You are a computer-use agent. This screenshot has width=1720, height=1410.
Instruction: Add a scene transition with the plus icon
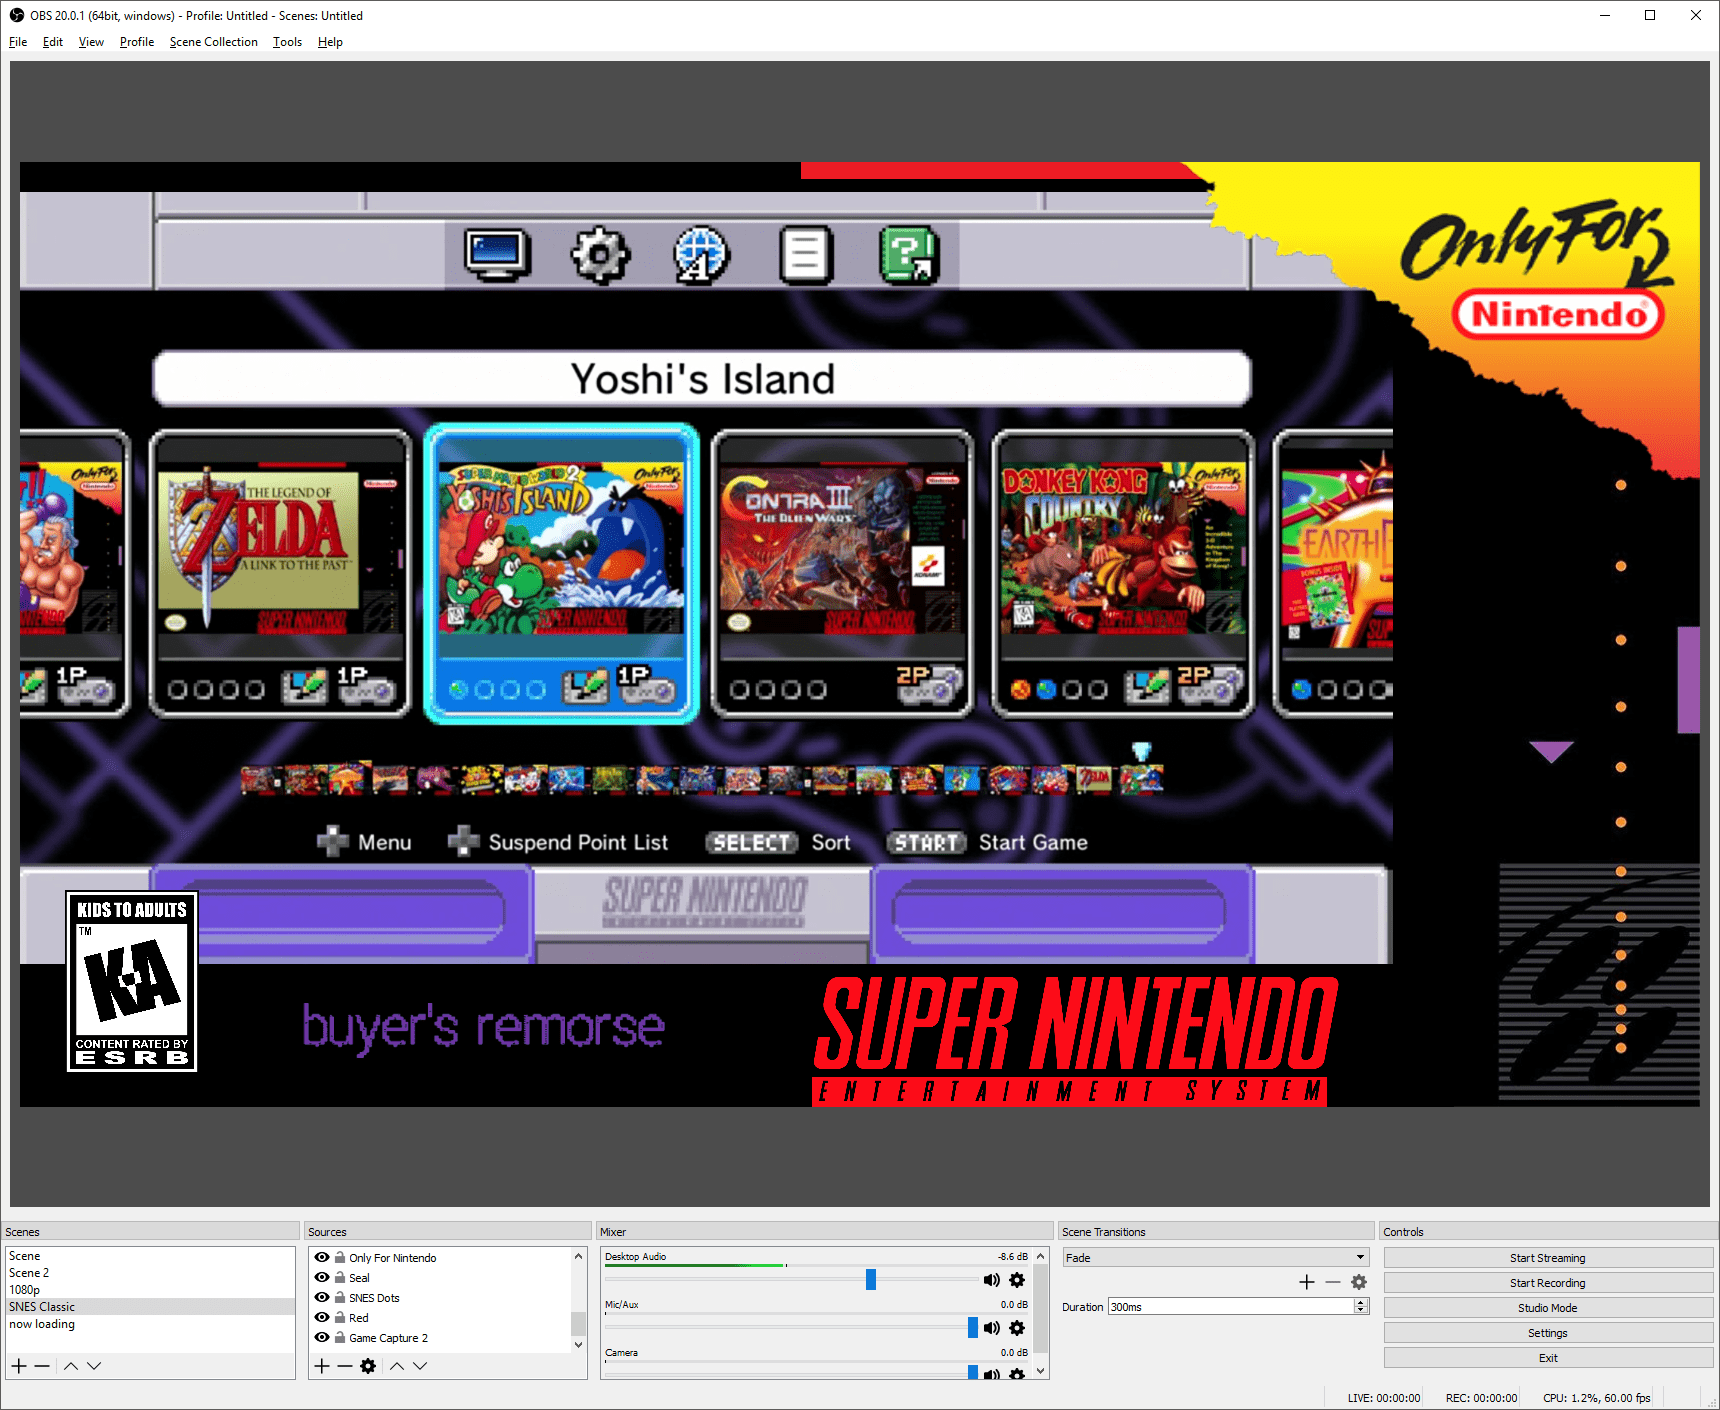1306,1282
